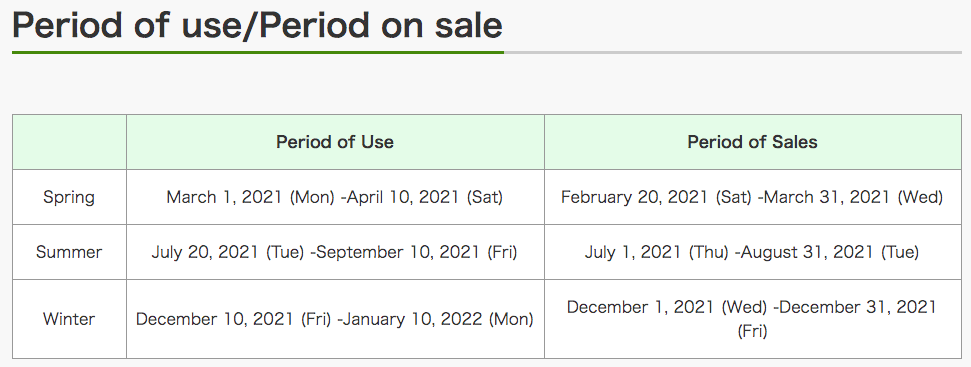The height and width of the screenshot is (367, 971).
Task: Click "September 10, 2021 (Fri)" text
Action: pos(417,253)
